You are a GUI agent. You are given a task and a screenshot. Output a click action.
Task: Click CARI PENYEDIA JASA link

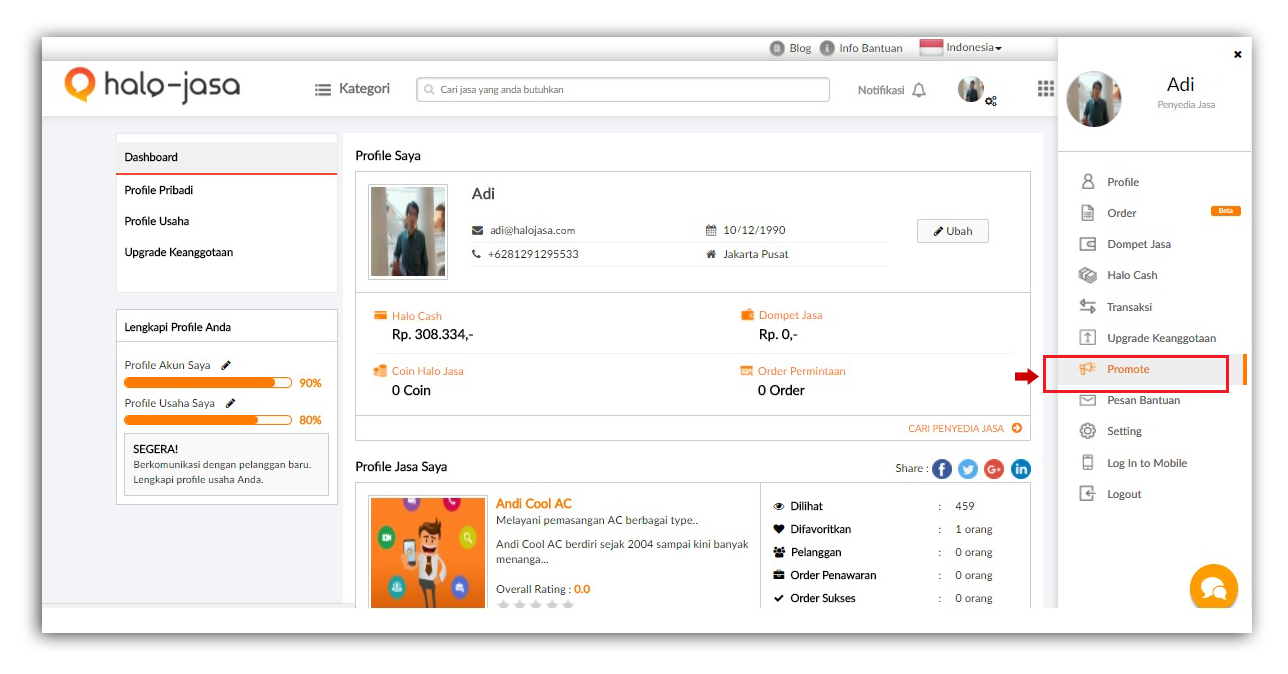click(x=965, y=428)
